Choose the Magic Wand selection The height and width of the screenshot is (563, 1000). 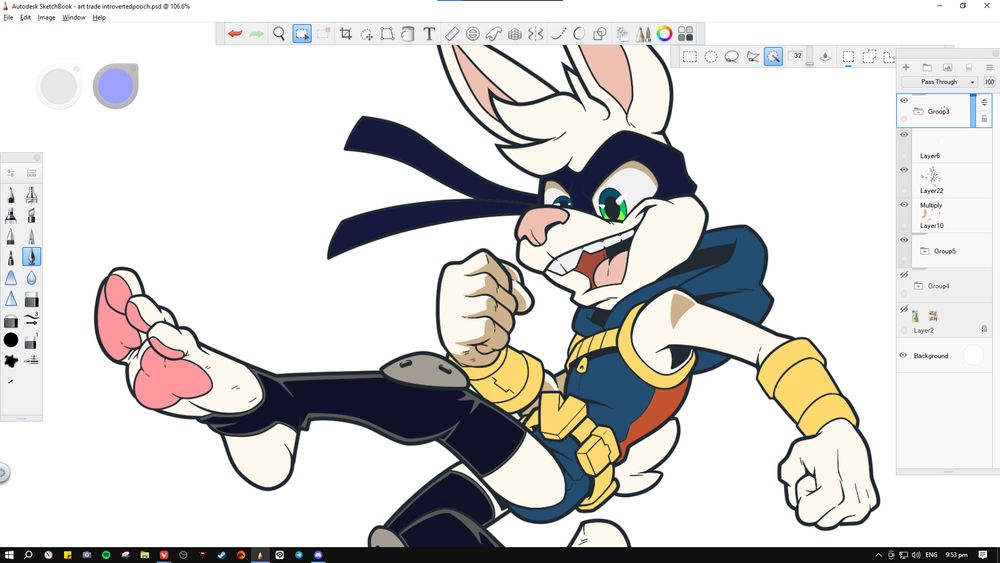[774, 57]
